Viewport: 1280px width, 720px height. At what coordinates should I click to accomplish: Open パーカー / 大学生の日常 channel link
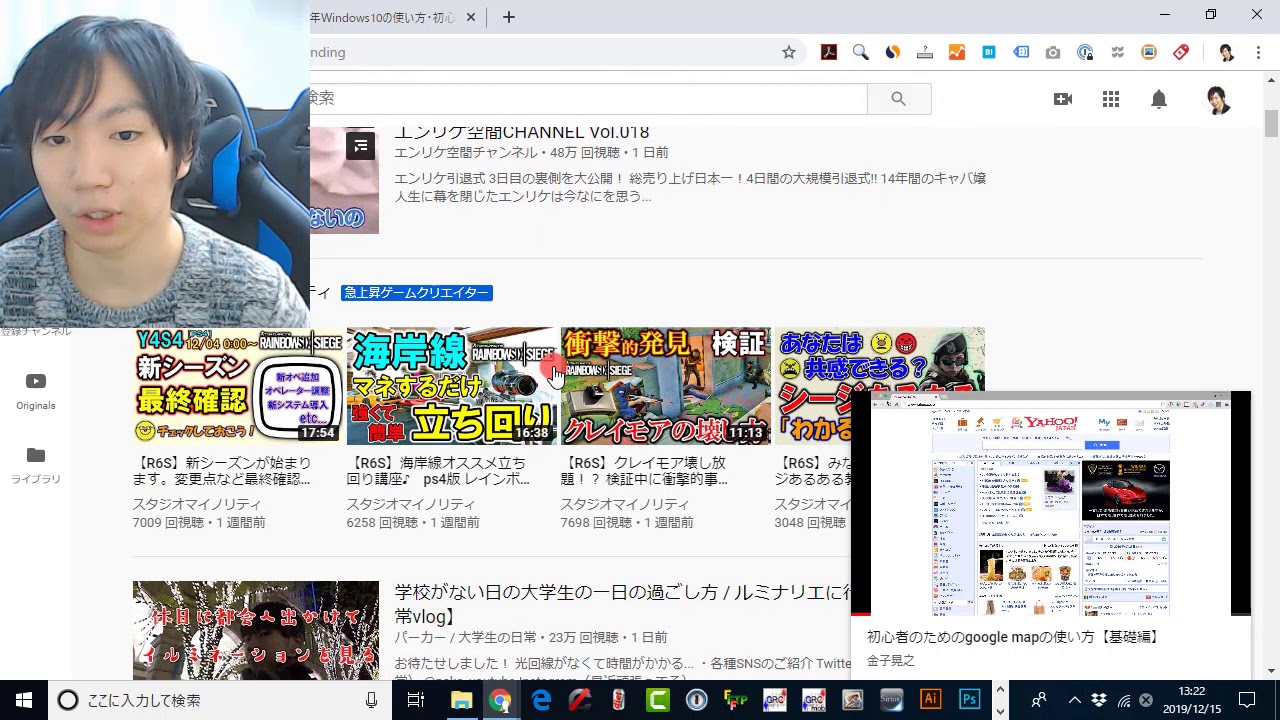[466, 638]
